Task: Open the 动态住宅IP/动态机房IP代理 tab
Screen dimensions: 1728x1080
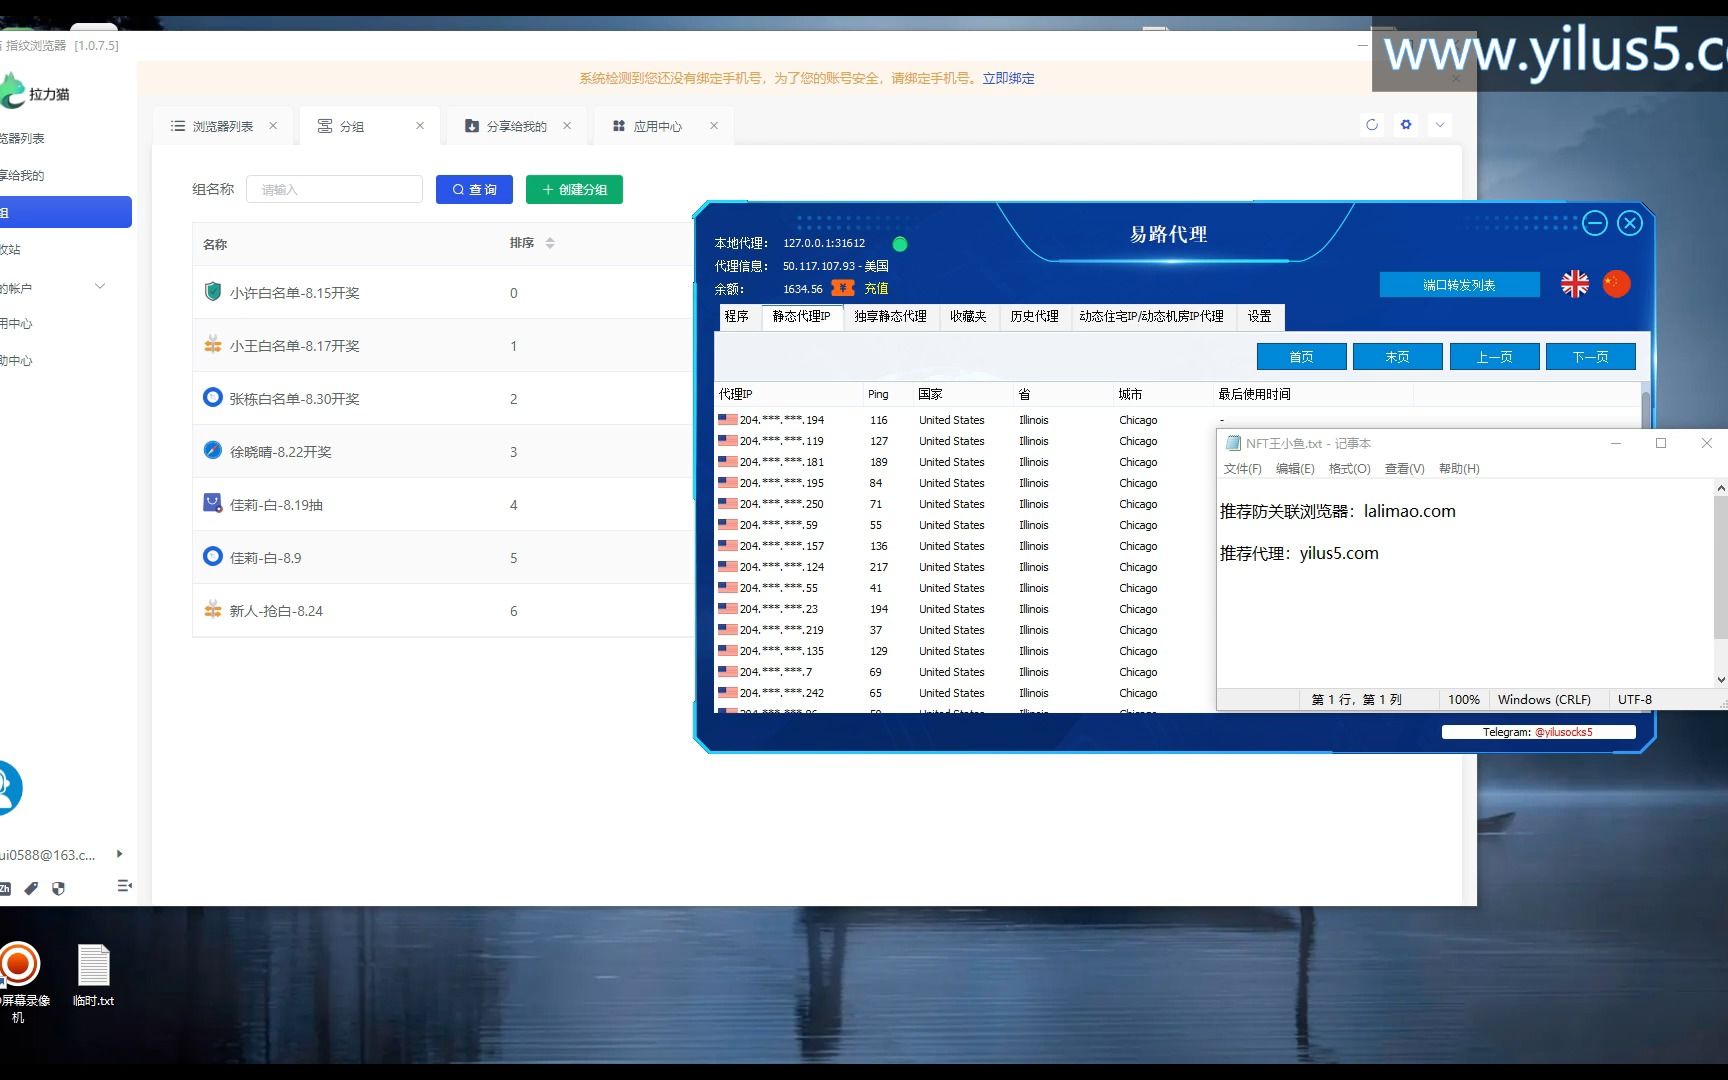Action: pos(1151,316)
